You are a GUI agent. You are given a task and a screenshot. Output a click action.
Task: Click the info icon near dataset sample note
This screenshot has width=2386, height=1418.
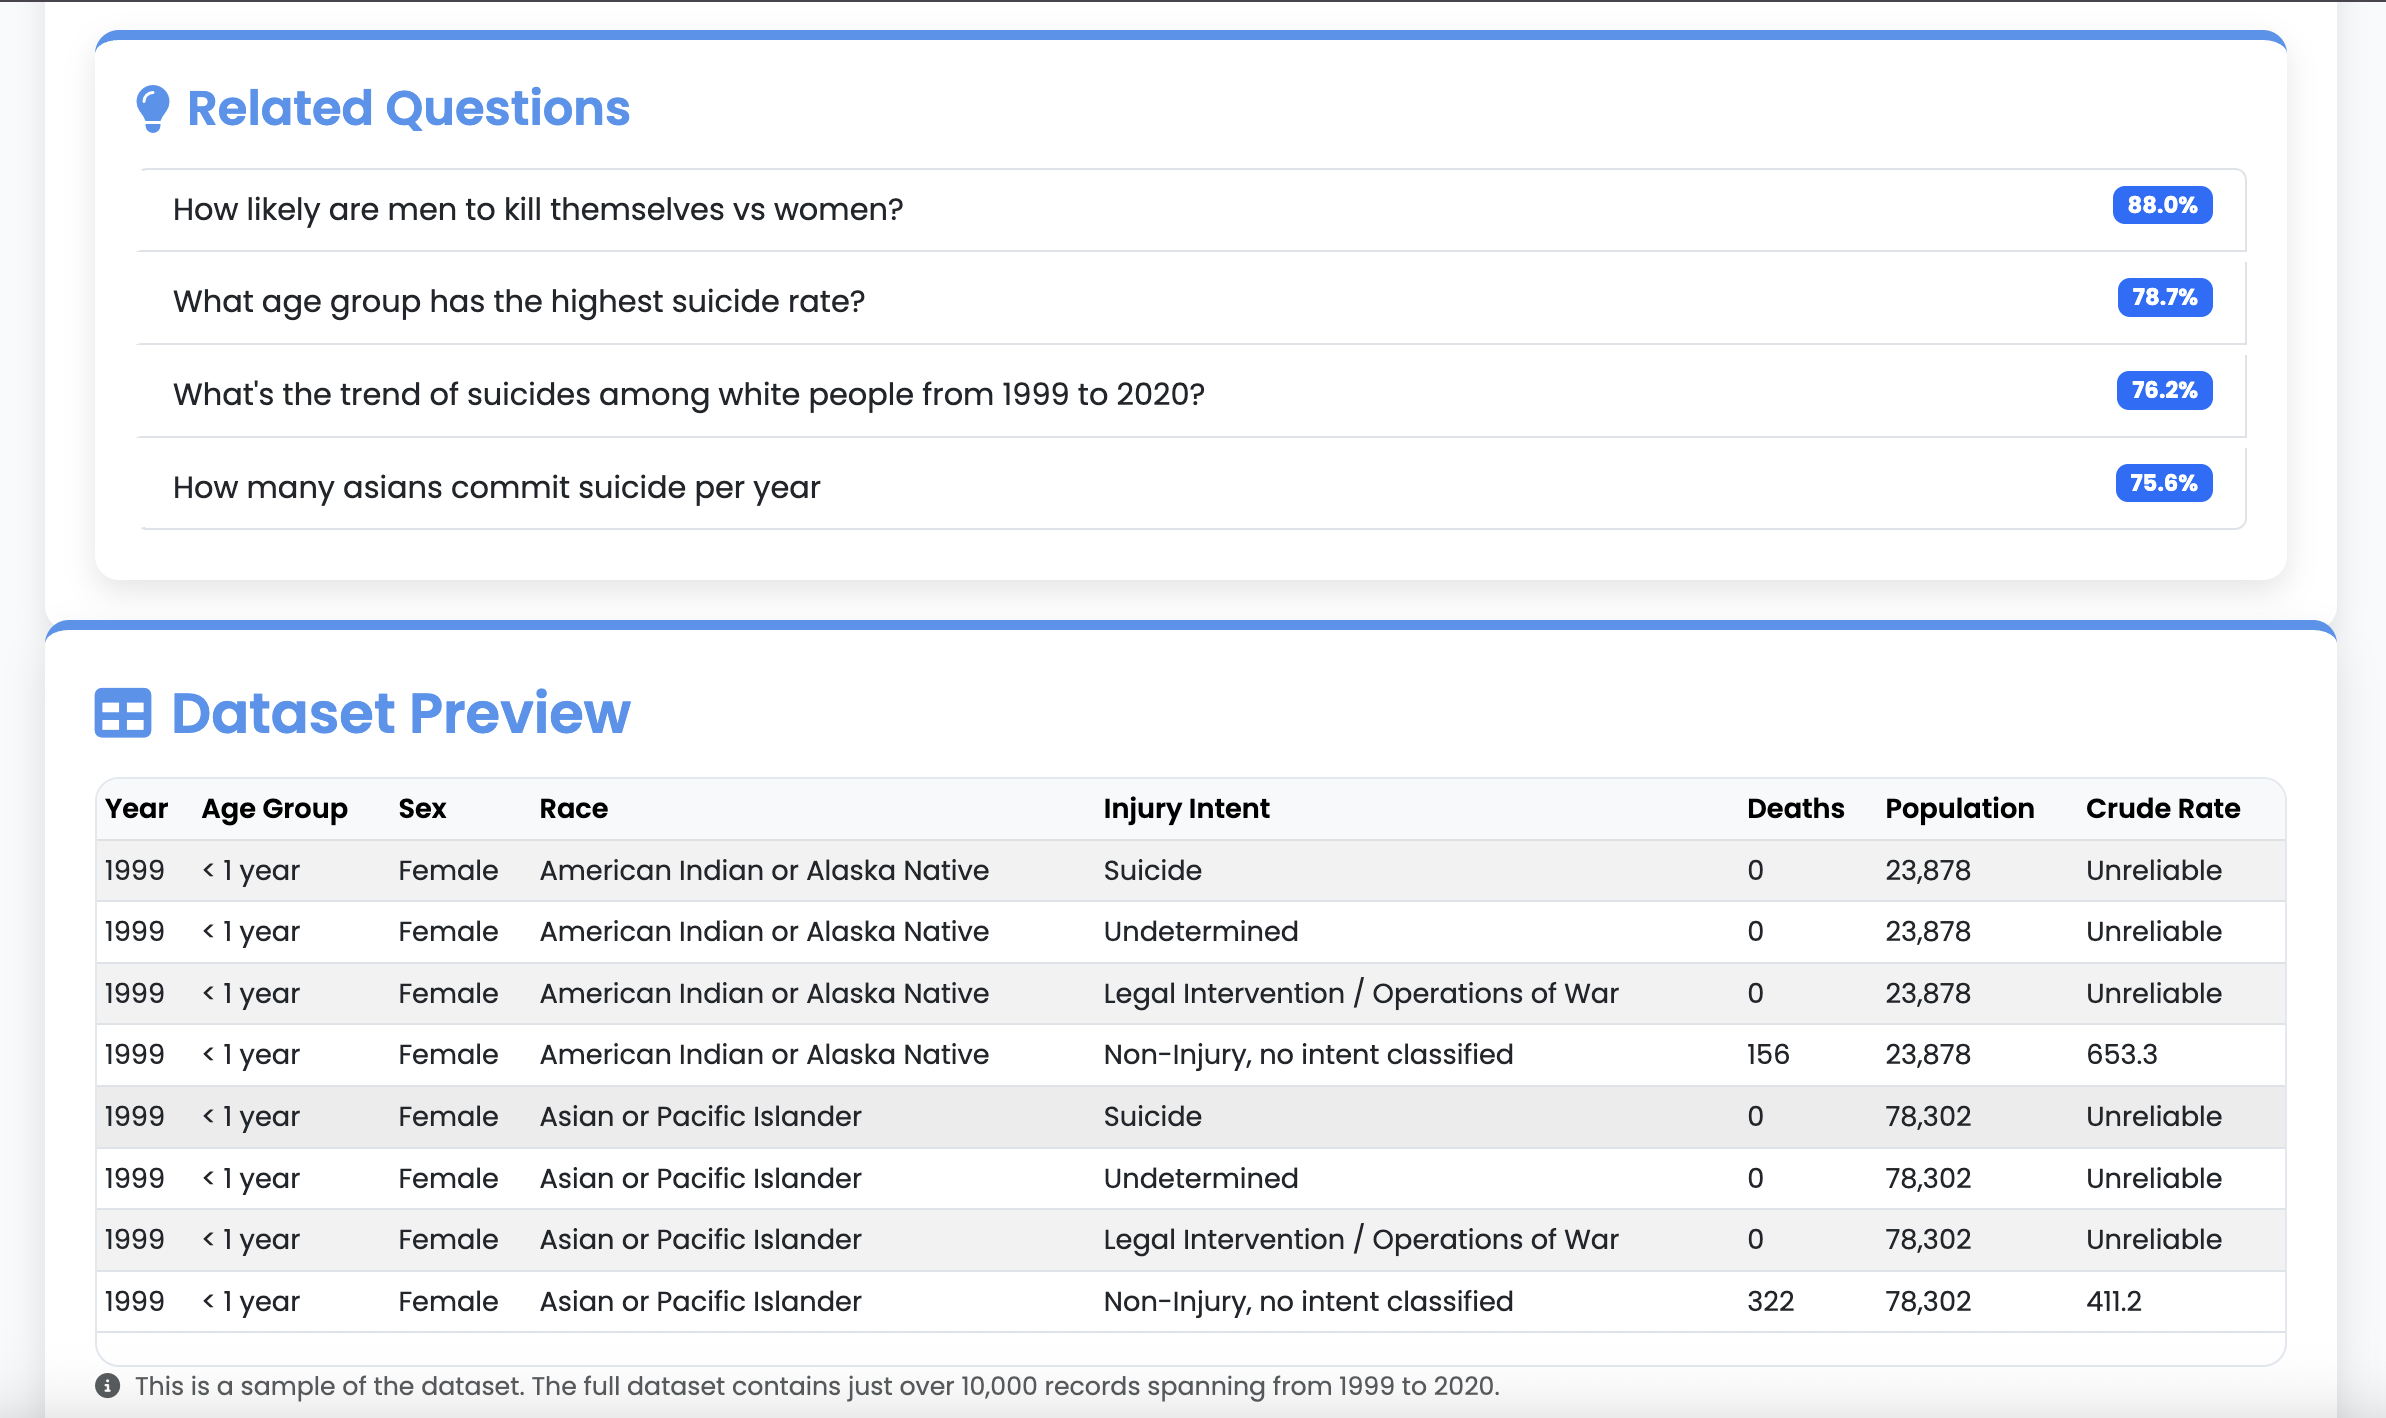click(x=108, y=1386)
